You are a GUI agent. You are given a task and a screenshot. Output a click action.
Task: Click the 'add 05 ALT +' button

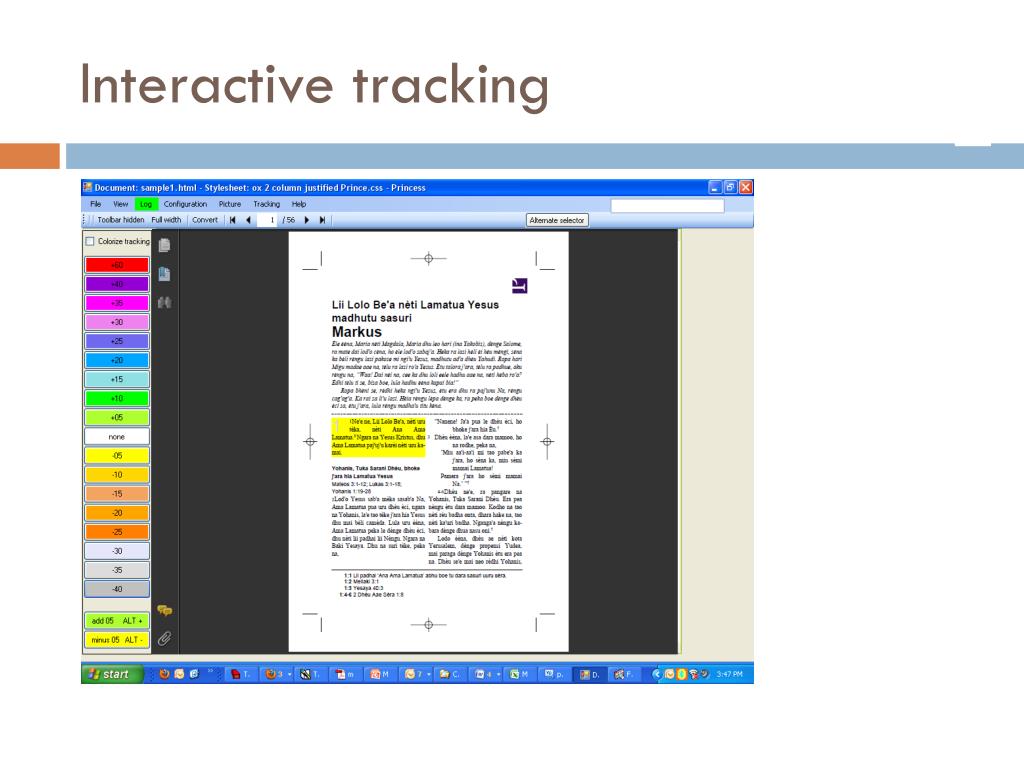117,620
